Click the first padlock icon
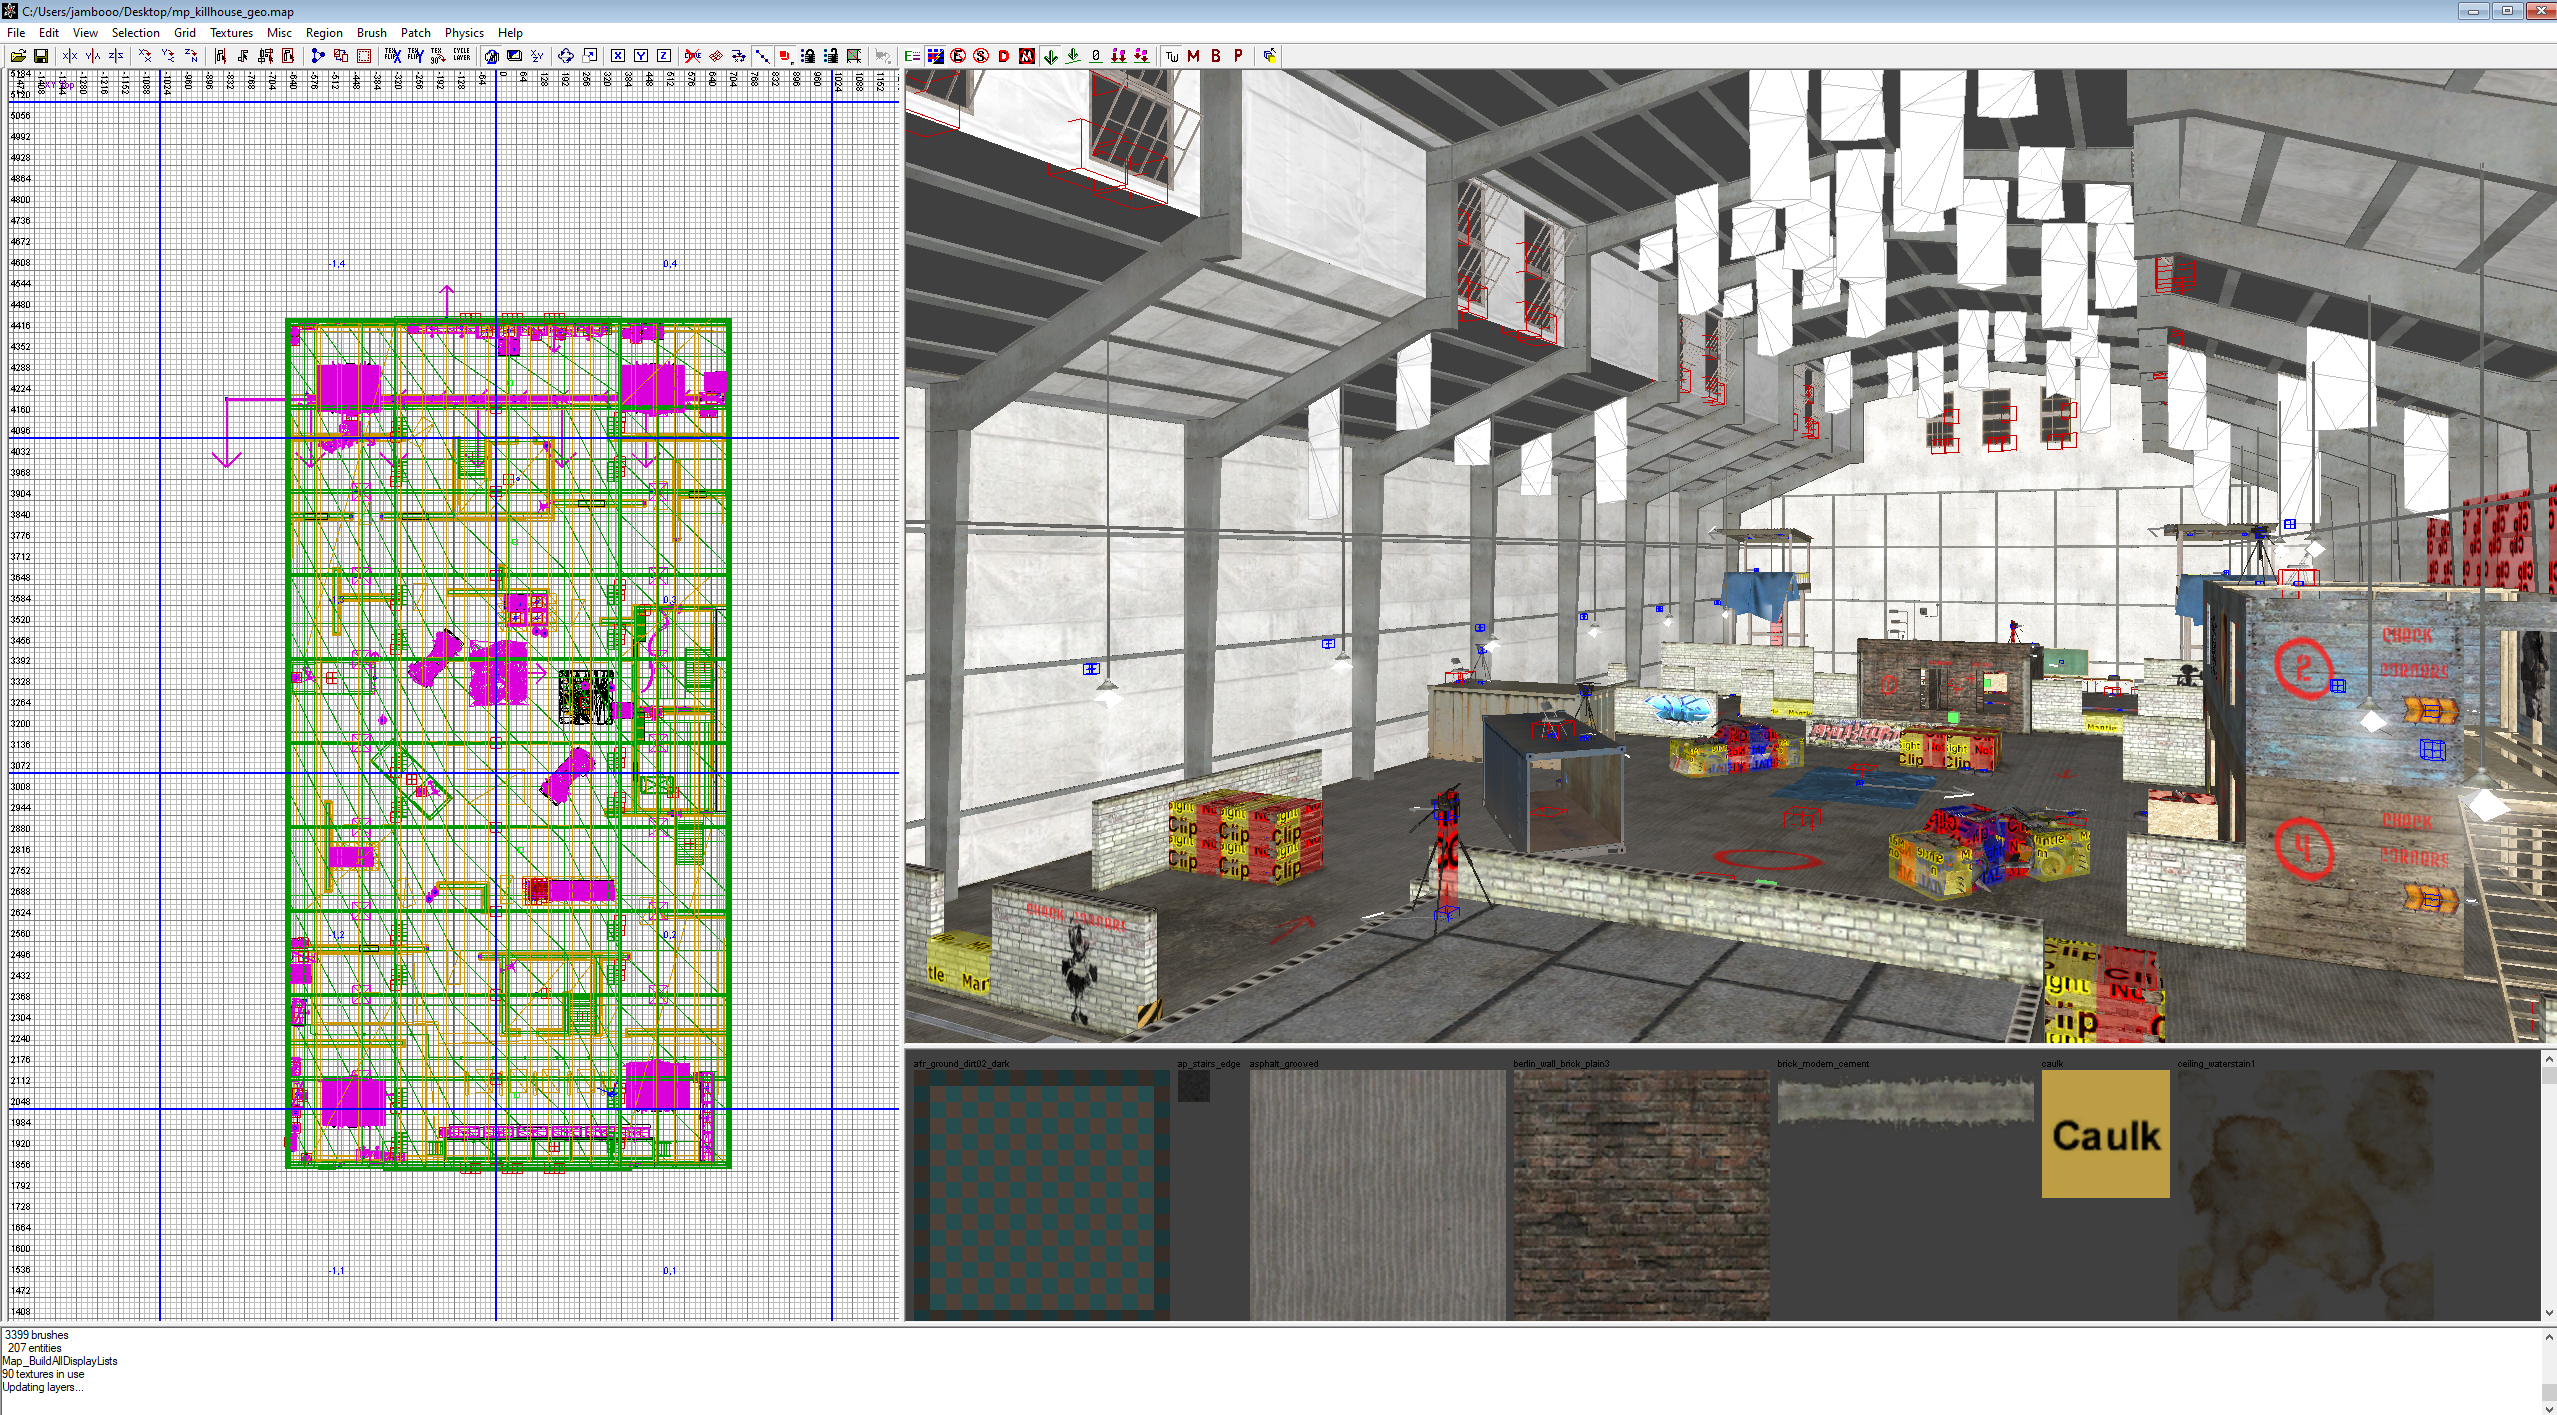The height and width of the screenshot is (1415, 2557). click(808, 56)
